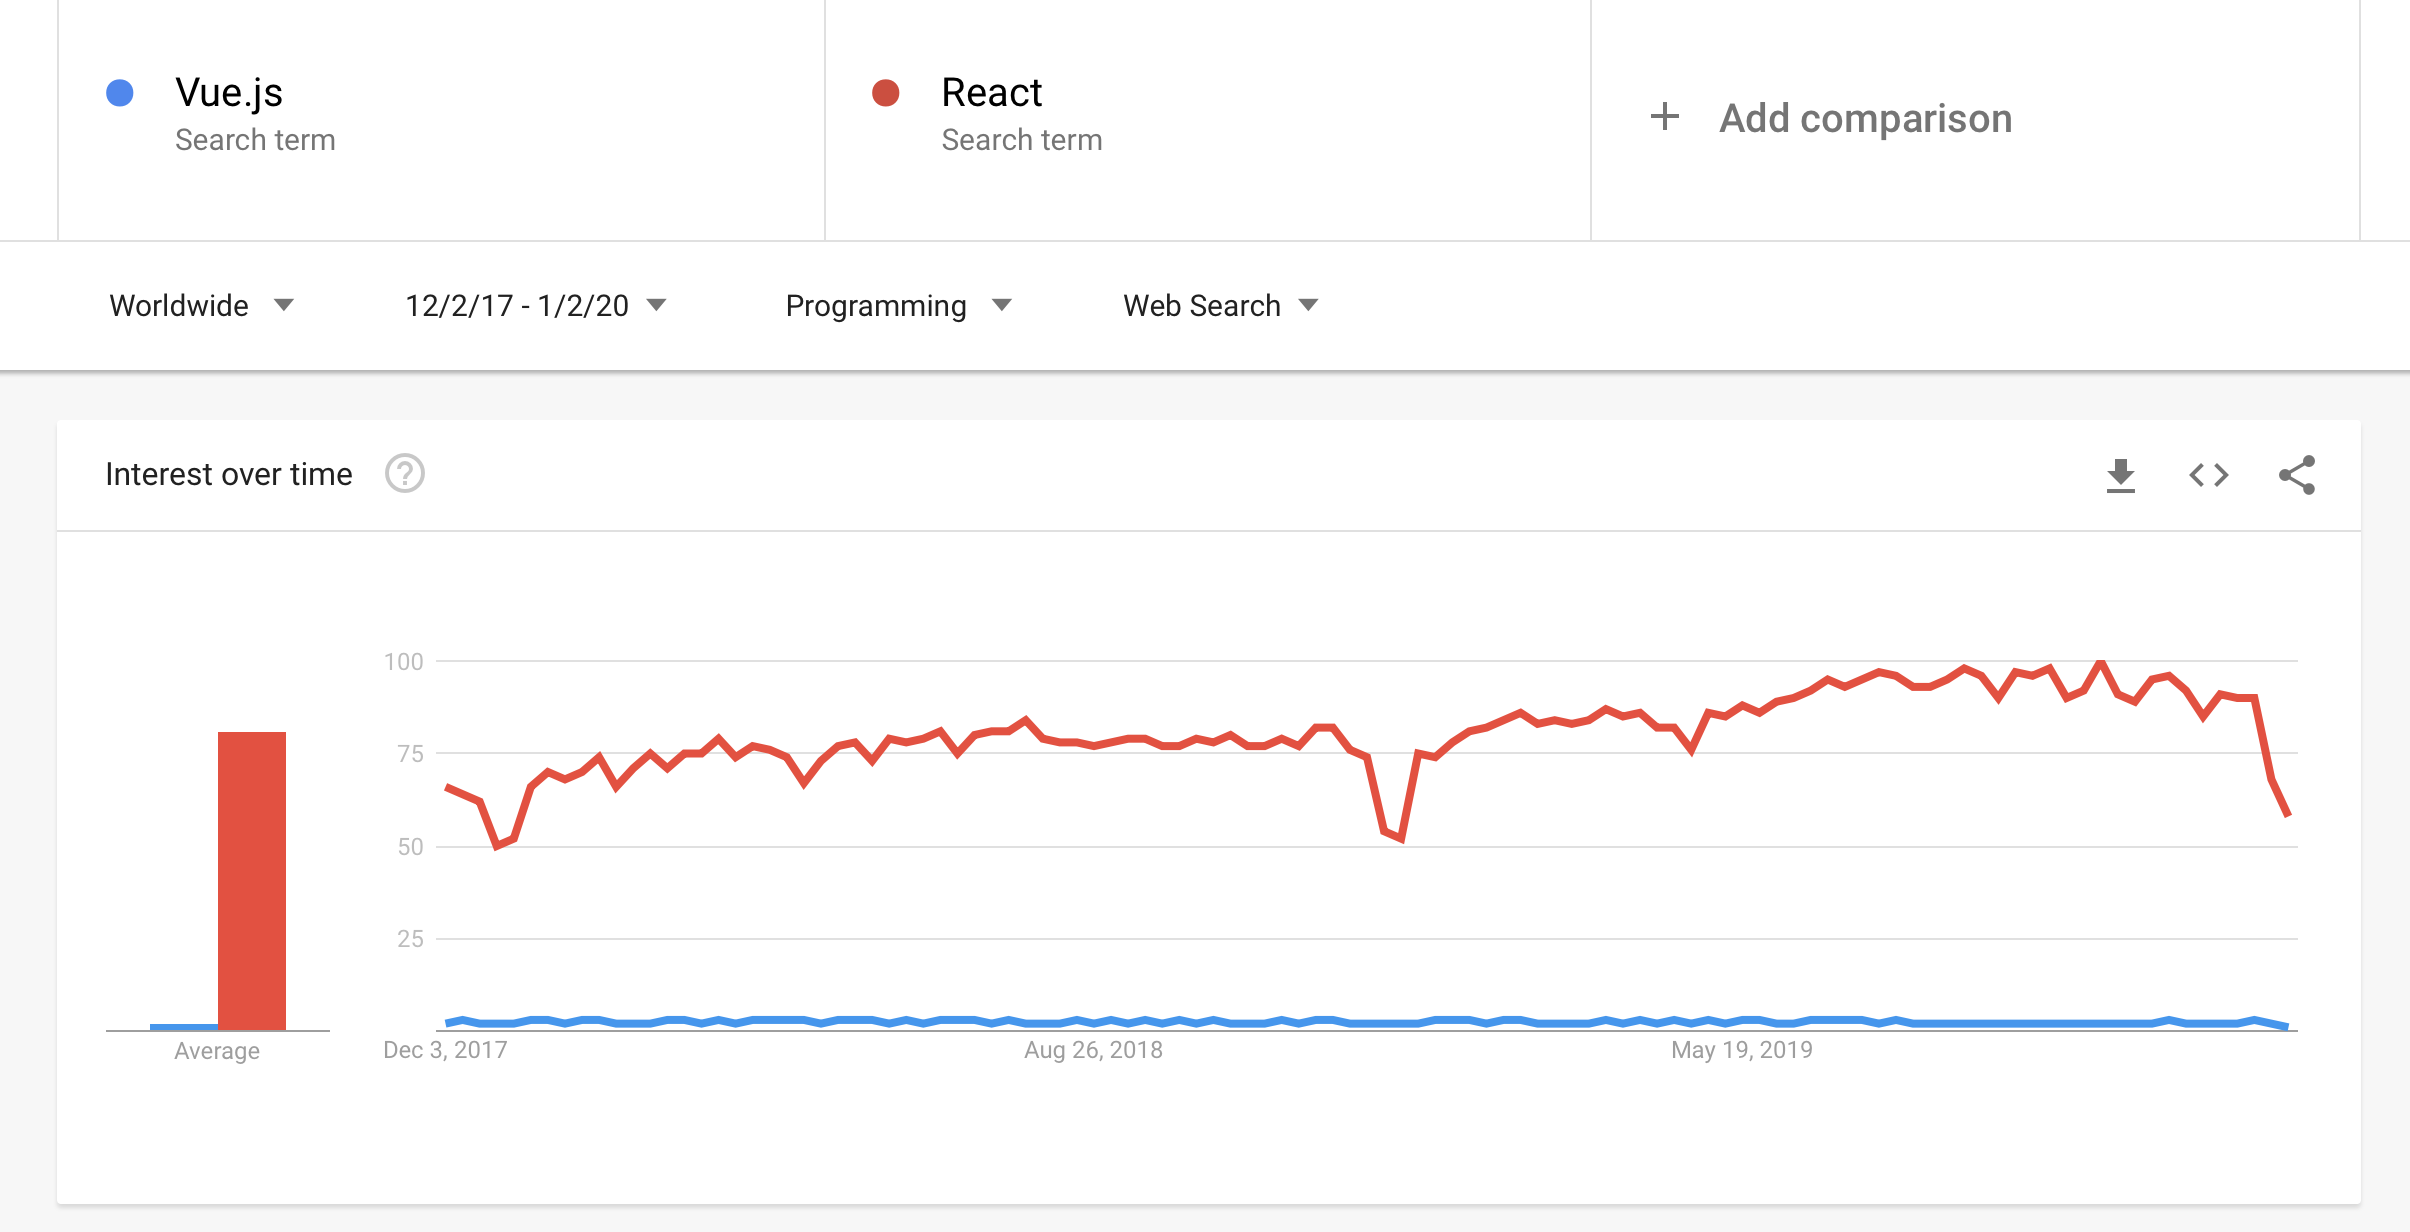Edit the React search term

coord(991,92)
